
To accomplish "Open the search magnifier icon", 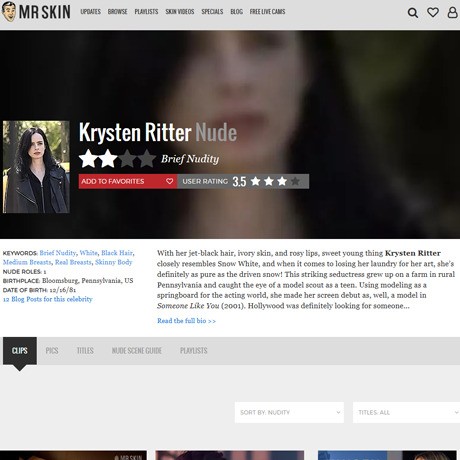I will point(413,13).
